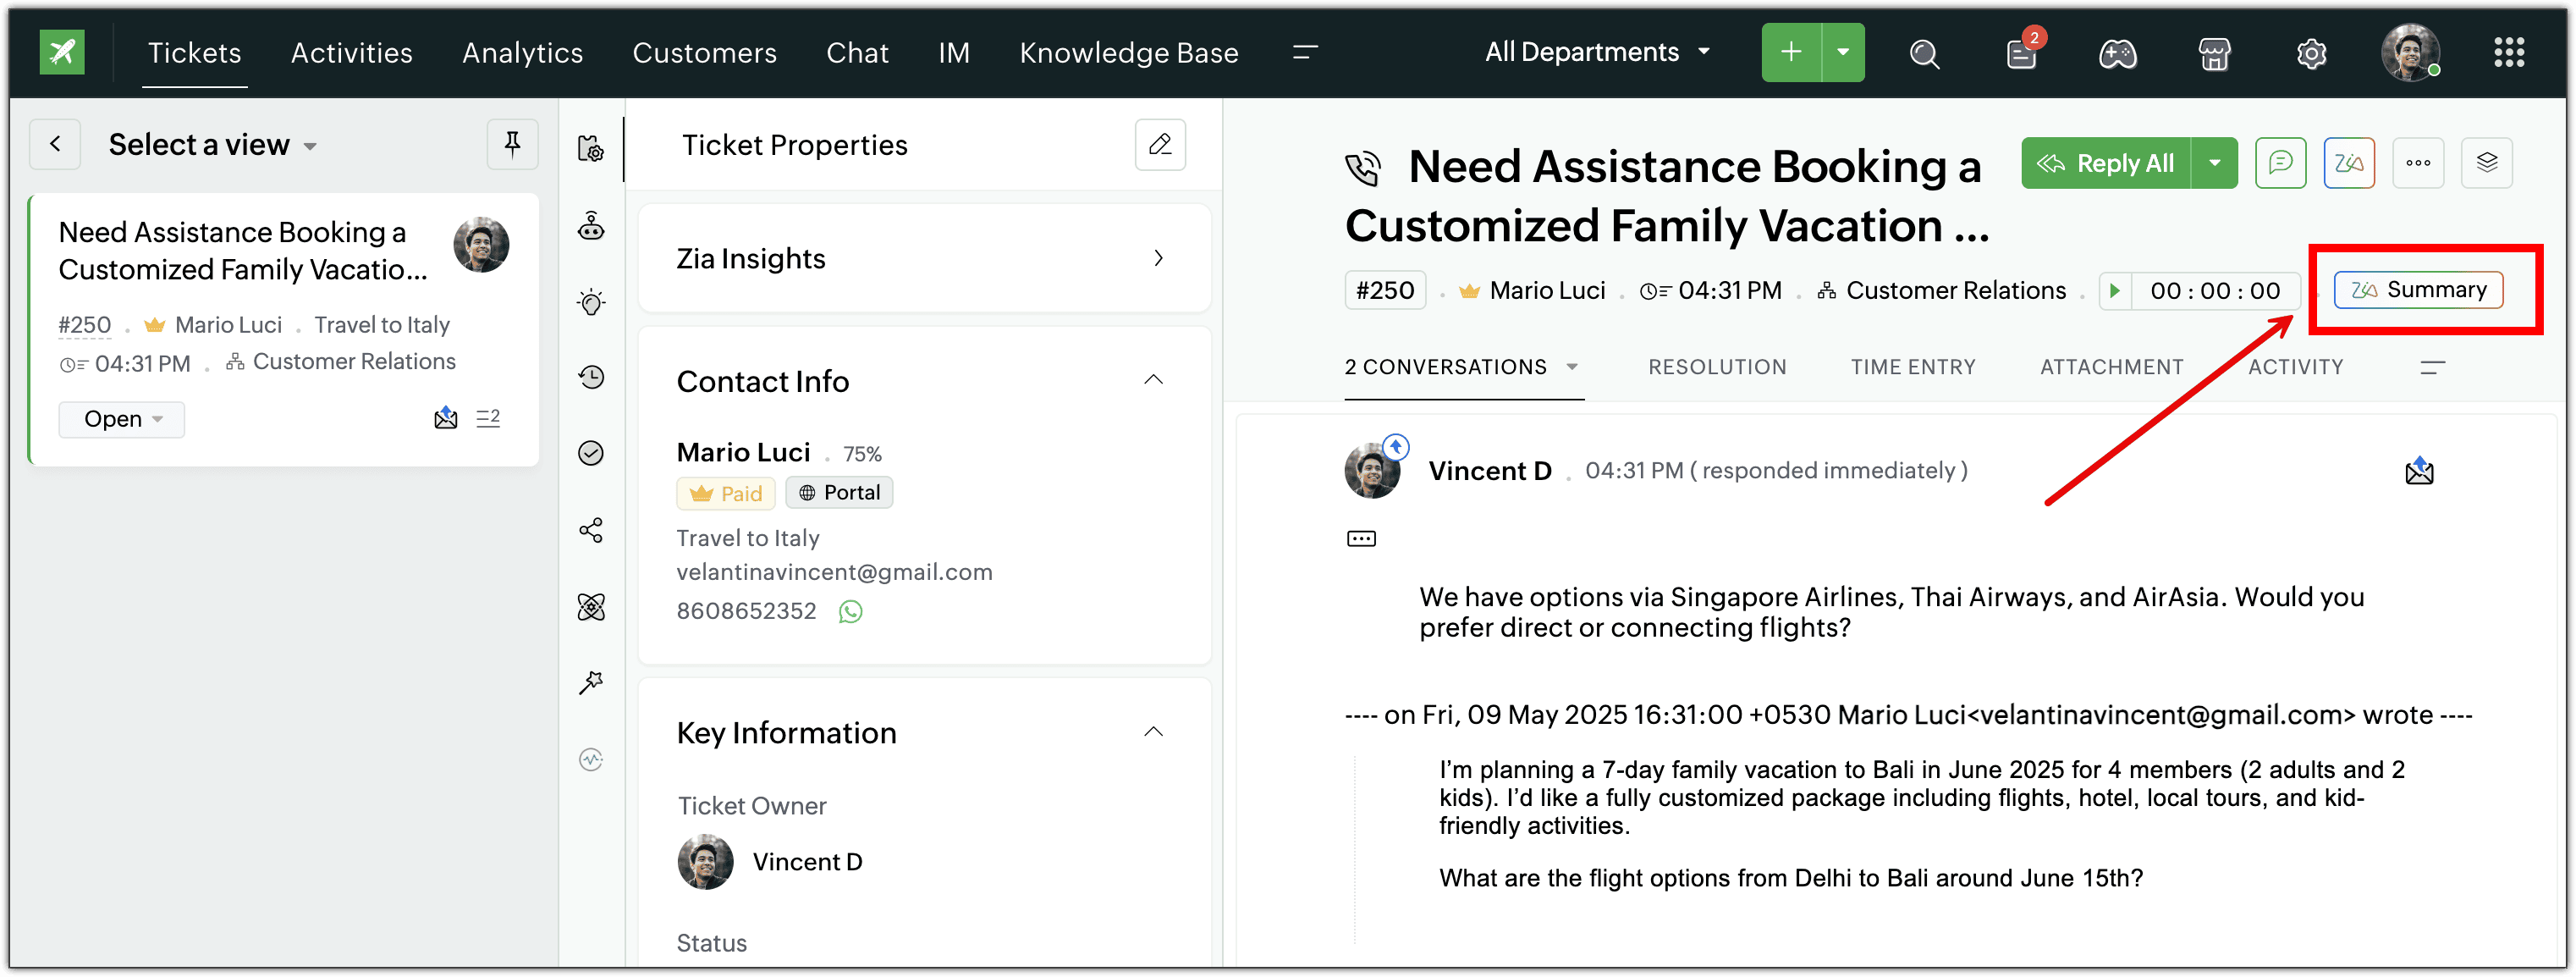Go back with the left arrow button
The height and width of the screenshot is (977, 2576).
[x=55, y=145]
